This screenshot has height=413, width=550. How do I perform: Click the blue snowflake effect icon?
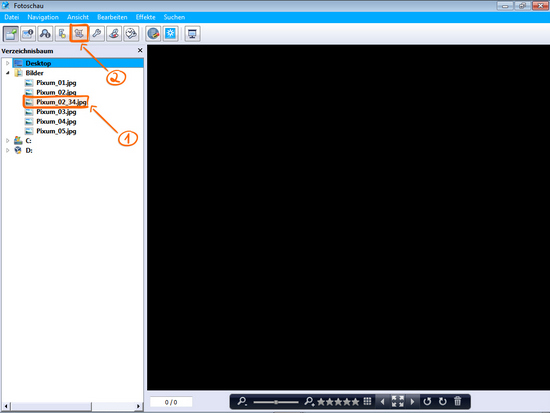[x=170, y=34]
